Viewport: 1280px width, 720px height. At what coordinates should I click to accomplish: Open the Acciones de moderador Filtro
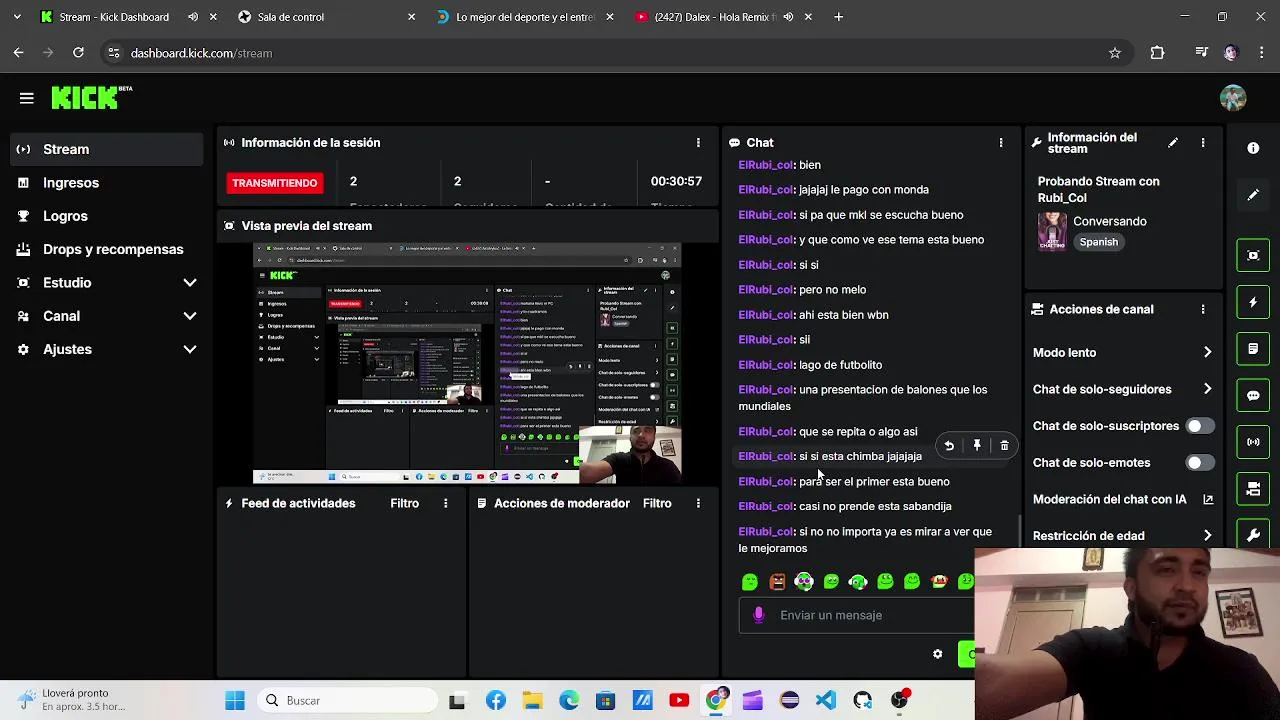click(x=657, y=504)
